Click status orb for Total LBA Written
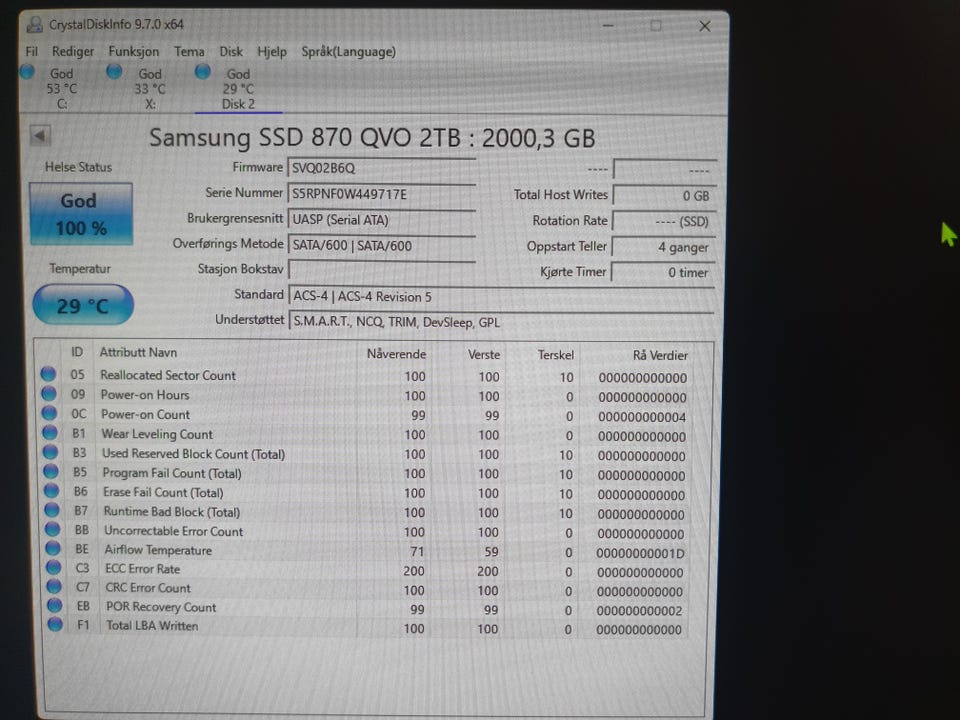This screenshot has height=720, width=960. tap(55, 624)
